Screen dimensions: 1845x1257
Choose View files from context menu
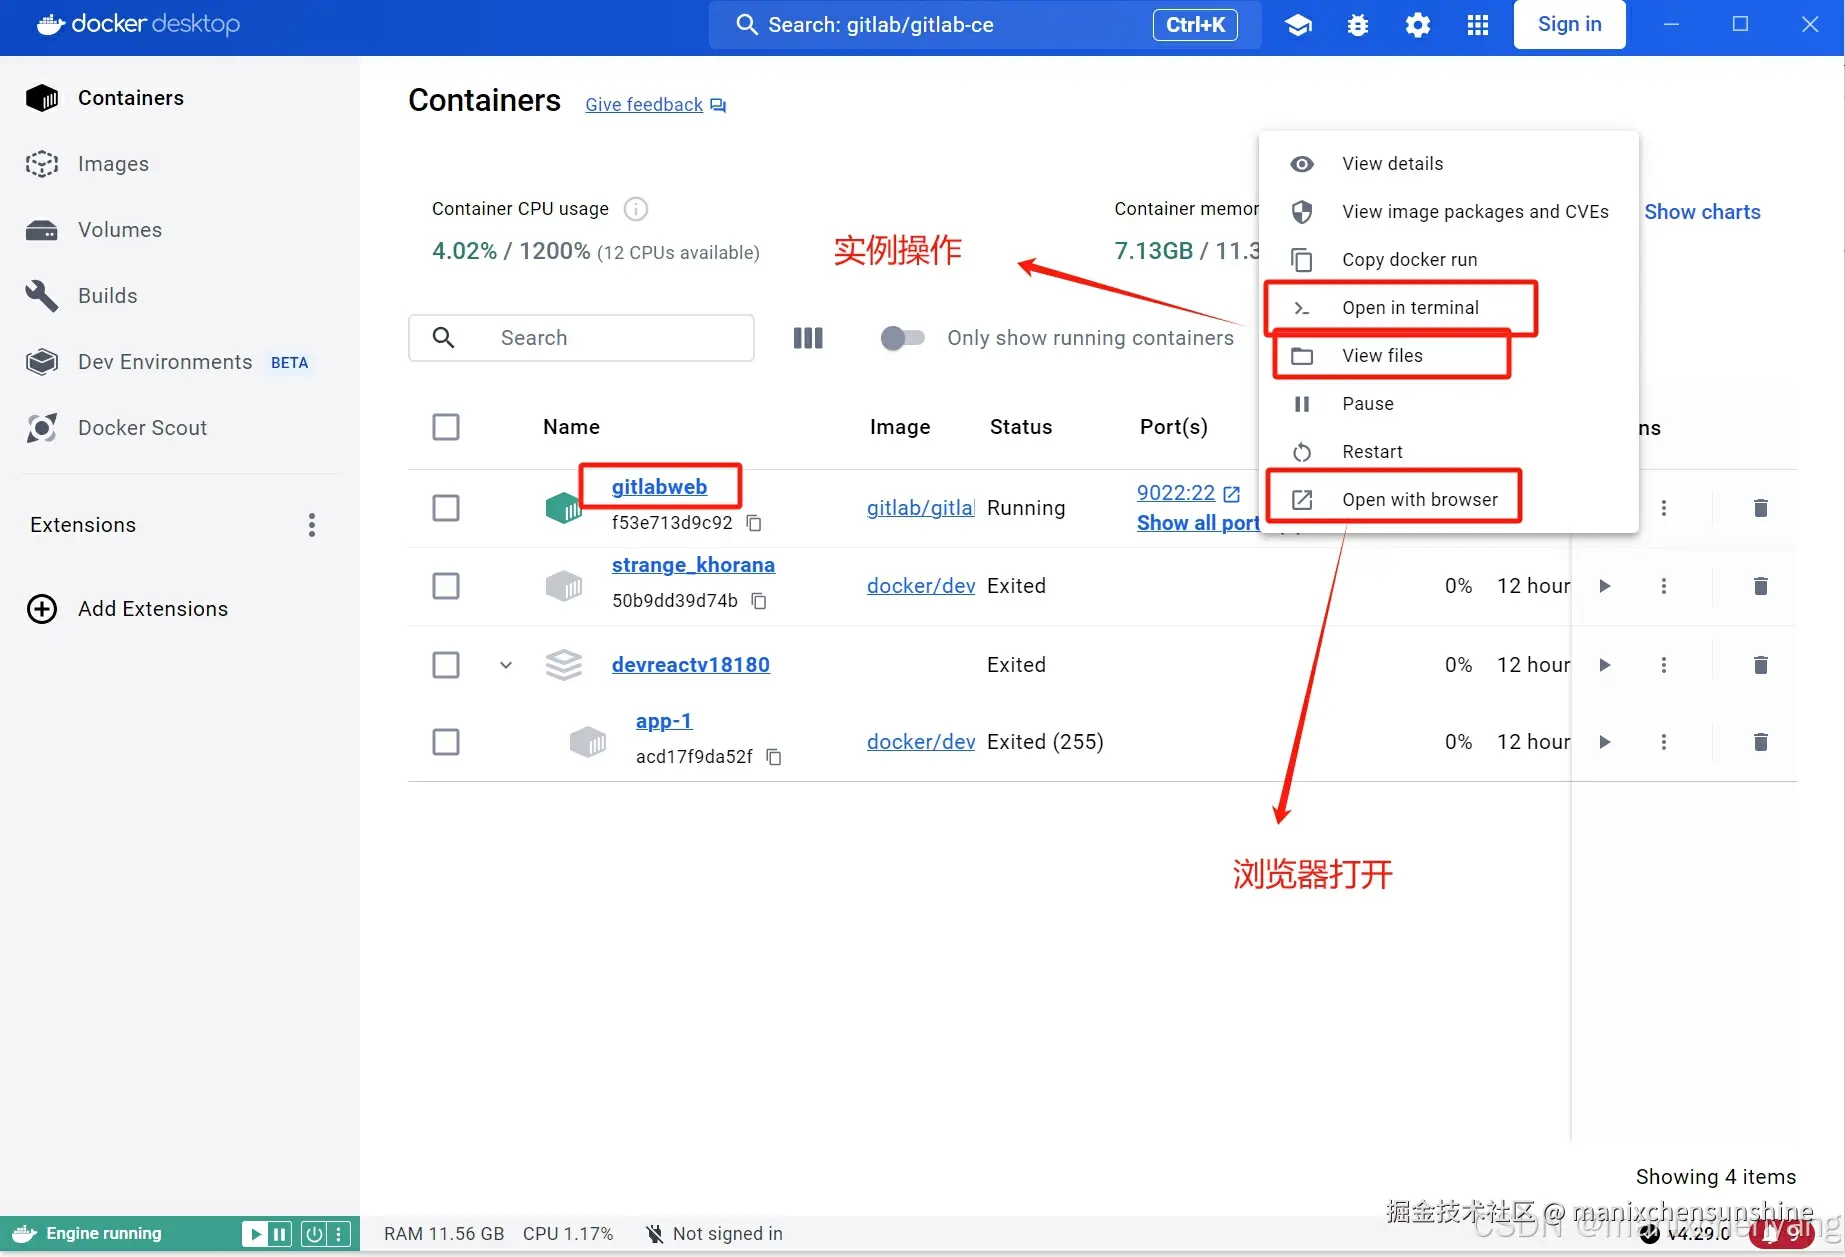tap(1449, 356)
